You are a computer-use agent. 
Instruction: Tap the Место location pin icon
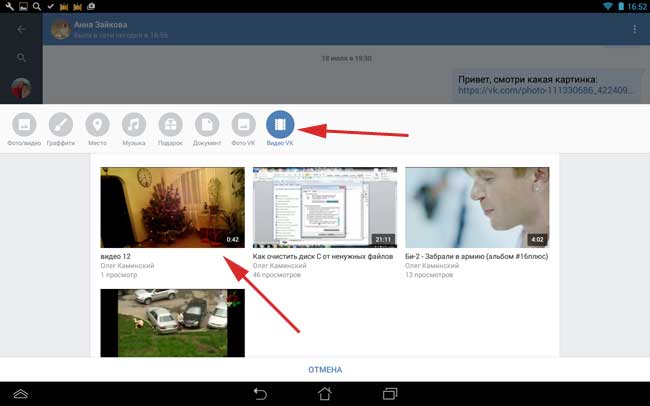[x=97, y=125]
